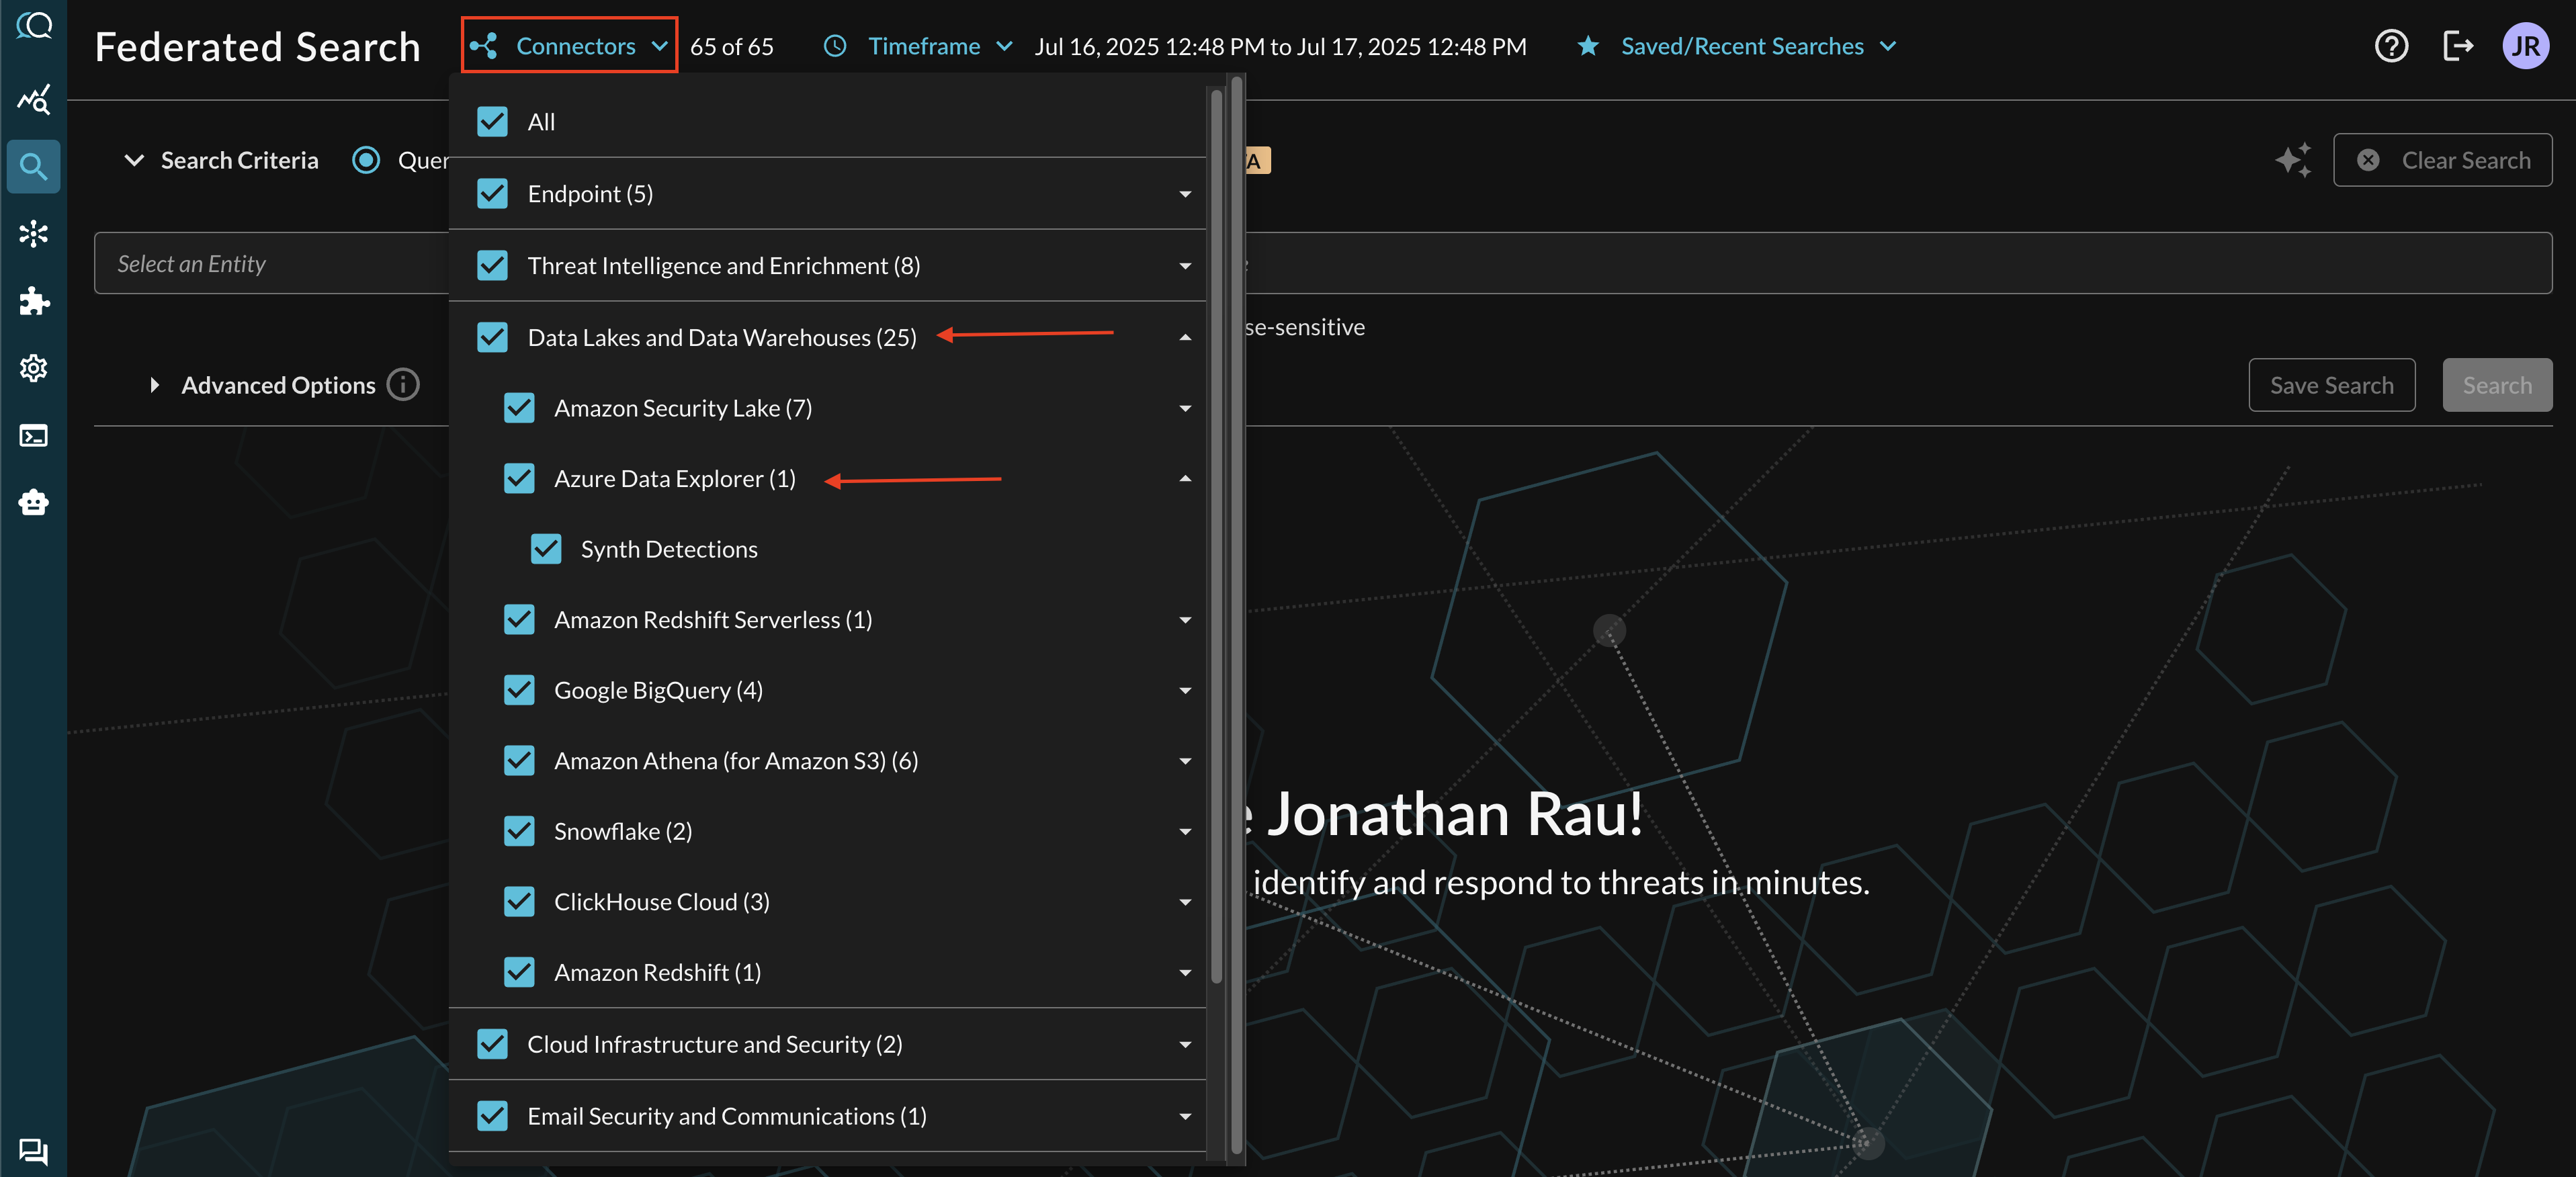2576x1177 pixels.
Task: Close the Connectors dropdown menu
Action: pos(569,45)
